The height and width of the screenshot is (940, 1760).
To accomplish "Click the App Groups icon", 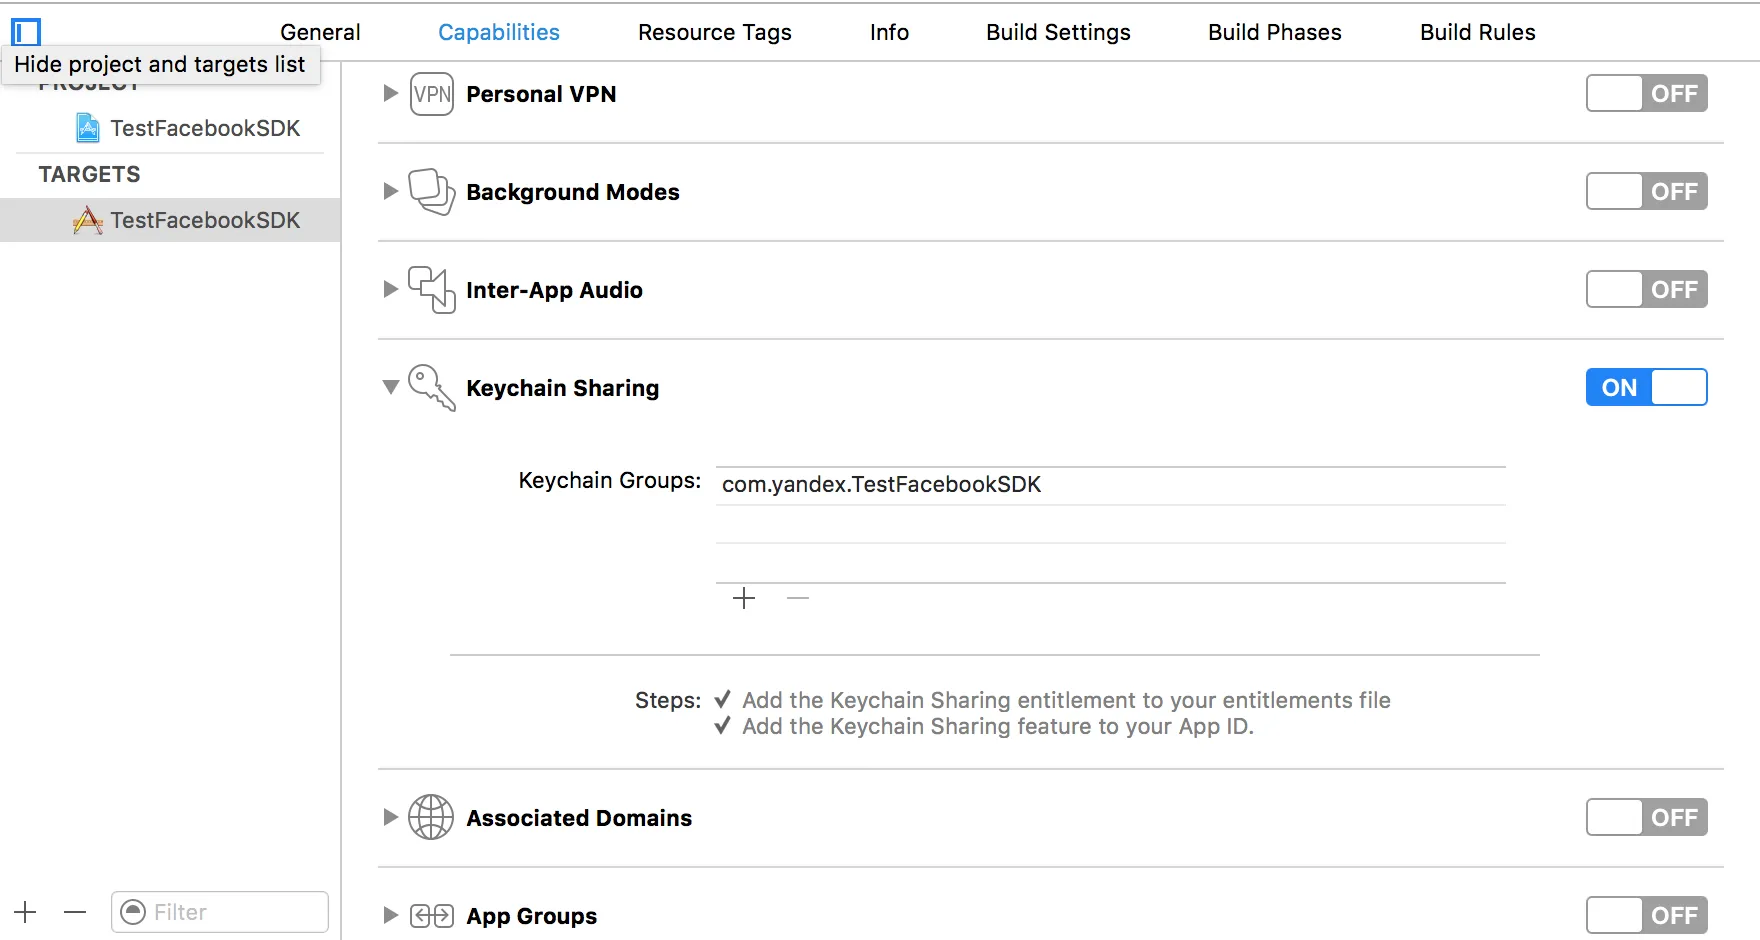I will point(432,916).
